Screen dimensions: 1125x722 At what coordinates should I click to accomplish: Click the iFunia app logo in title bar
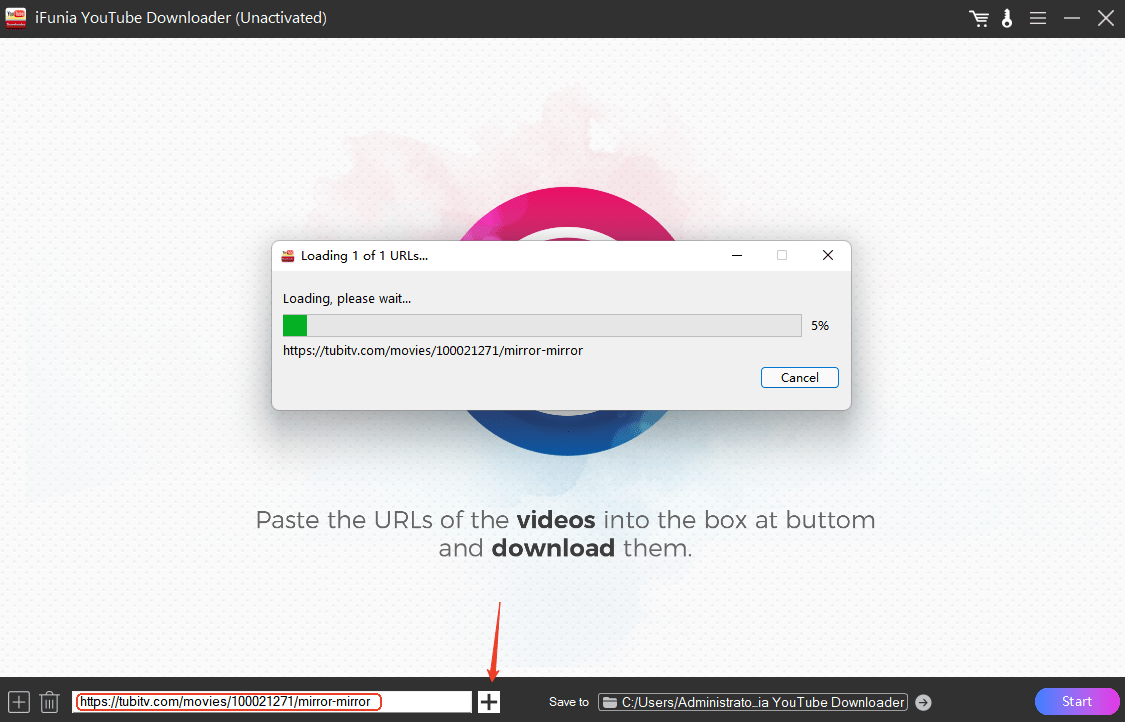point(16,18)
